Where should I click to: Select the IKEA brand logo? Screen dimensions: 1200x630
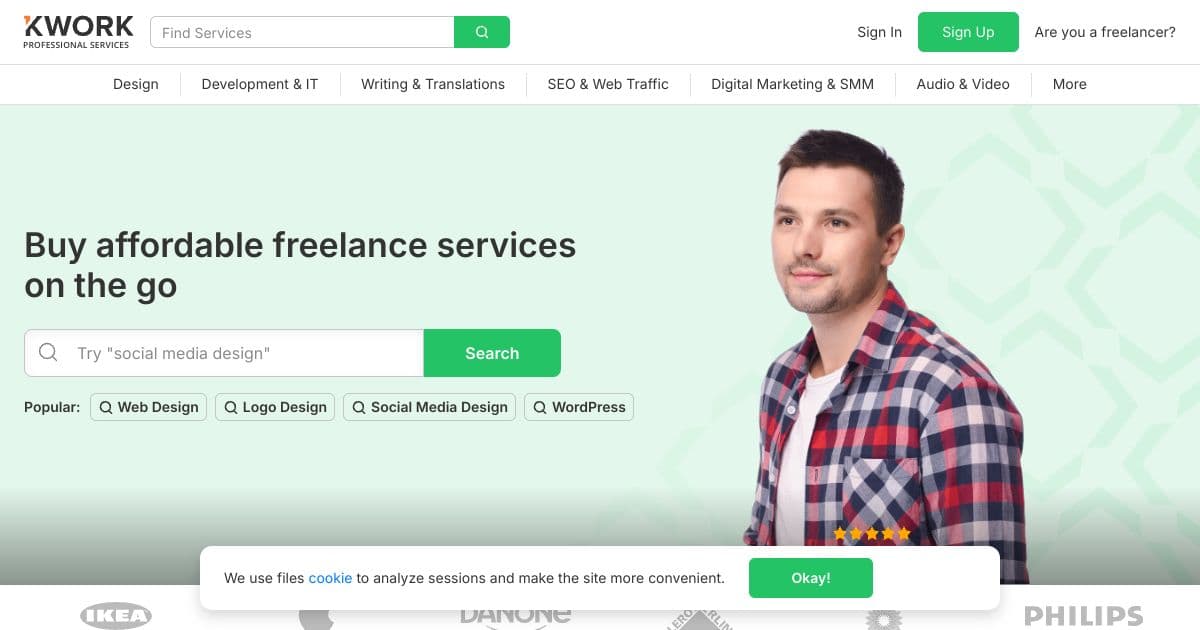click(x=116, y=615)
